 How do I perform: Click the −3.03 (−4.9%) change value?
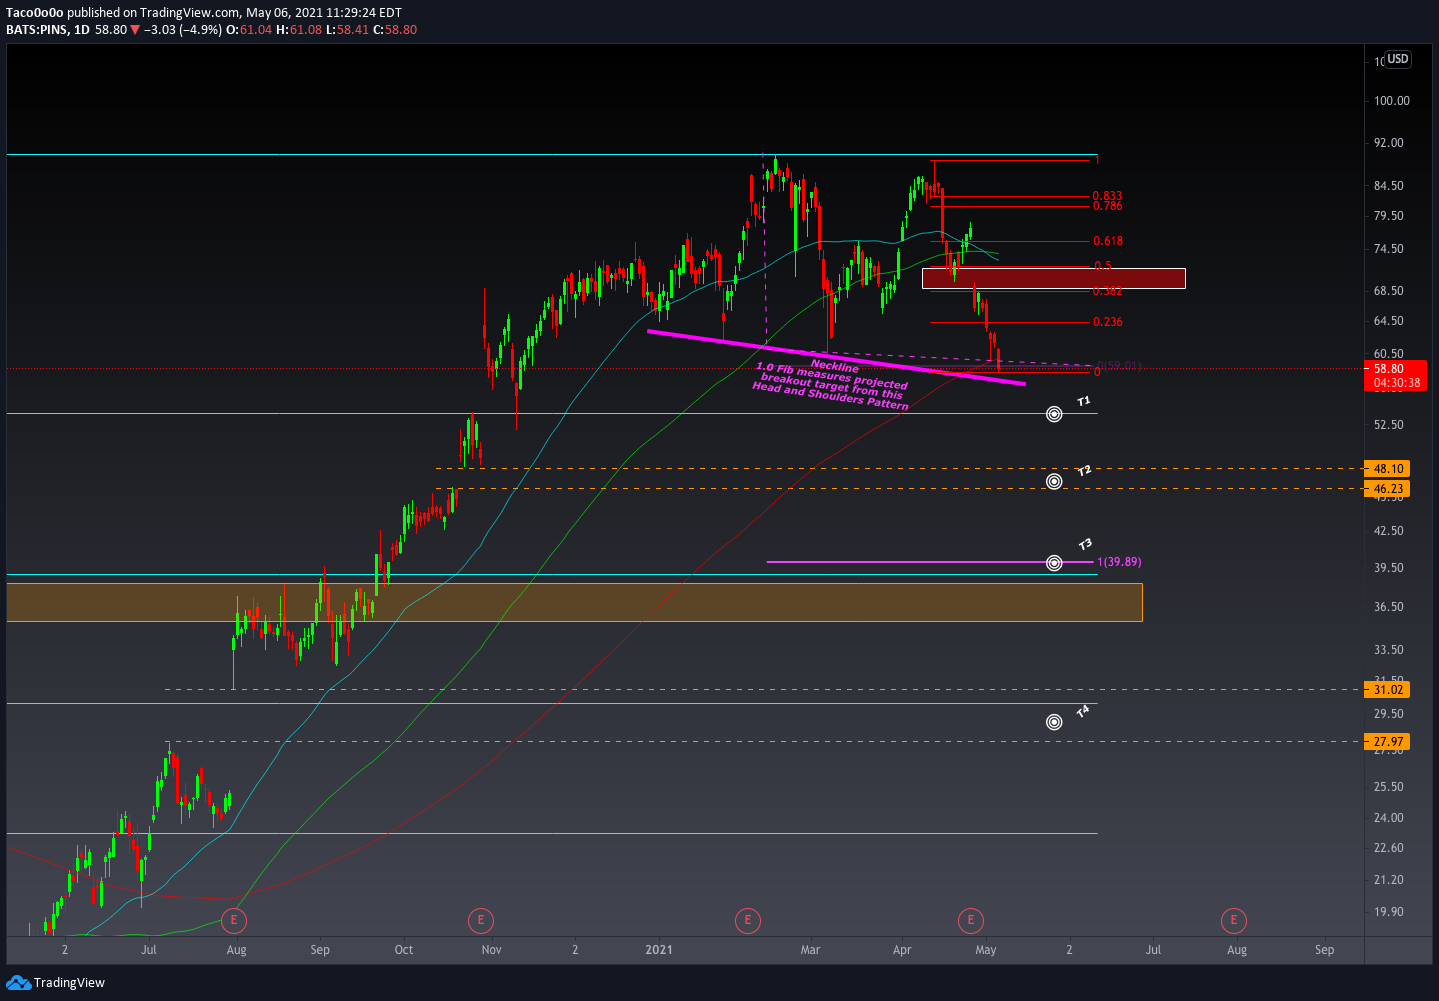coord(182,30)
